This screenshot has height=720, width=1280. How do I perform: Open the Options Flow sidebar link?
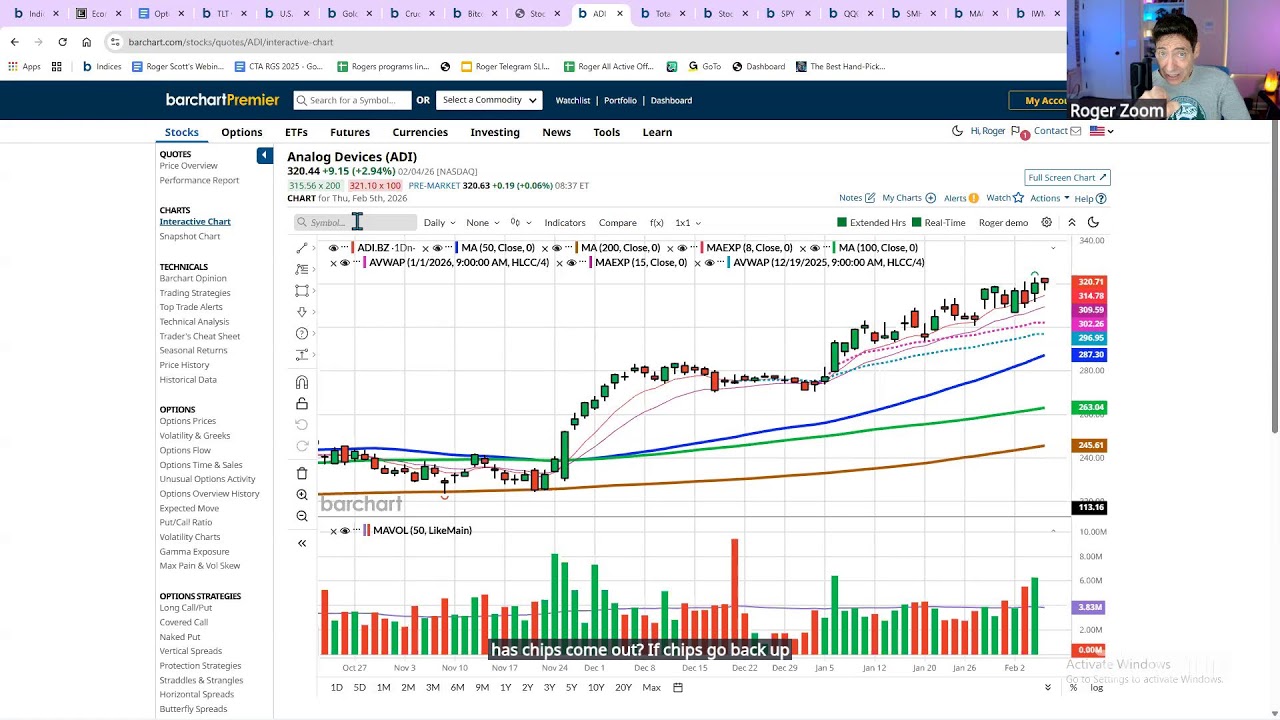185,450
